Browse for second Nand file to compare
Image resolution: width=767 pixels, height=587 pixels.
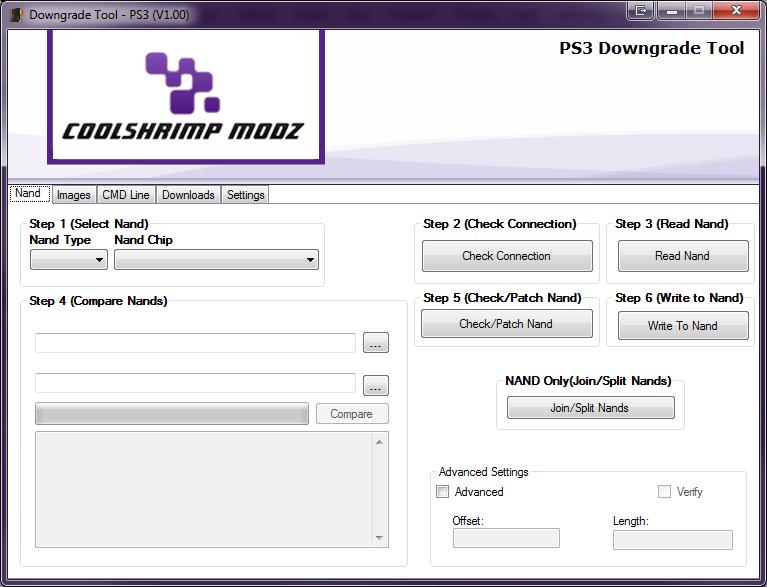pyautogui.click(x=376, y=385)
